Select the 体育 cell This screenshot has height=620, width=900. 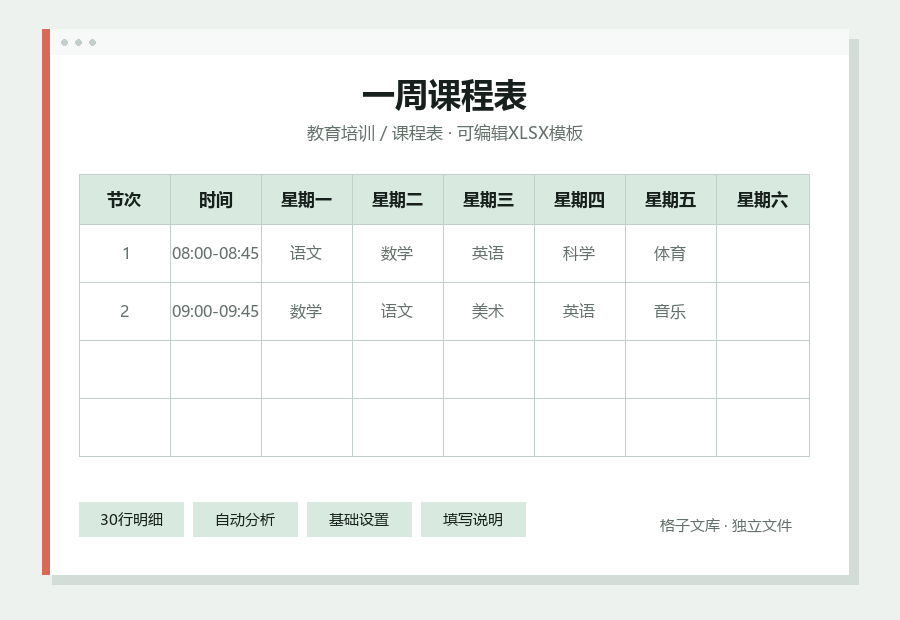tap(670, 253)
